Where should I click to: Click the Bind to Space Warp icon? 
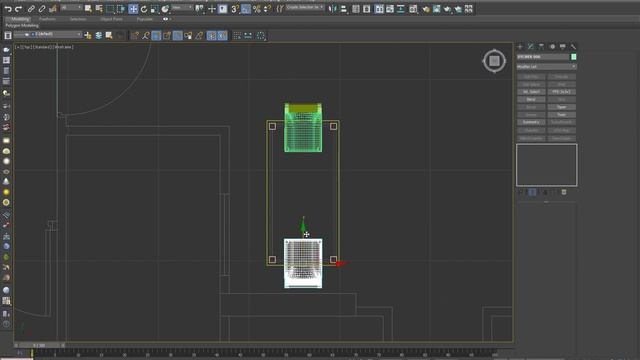coord(52,9)
